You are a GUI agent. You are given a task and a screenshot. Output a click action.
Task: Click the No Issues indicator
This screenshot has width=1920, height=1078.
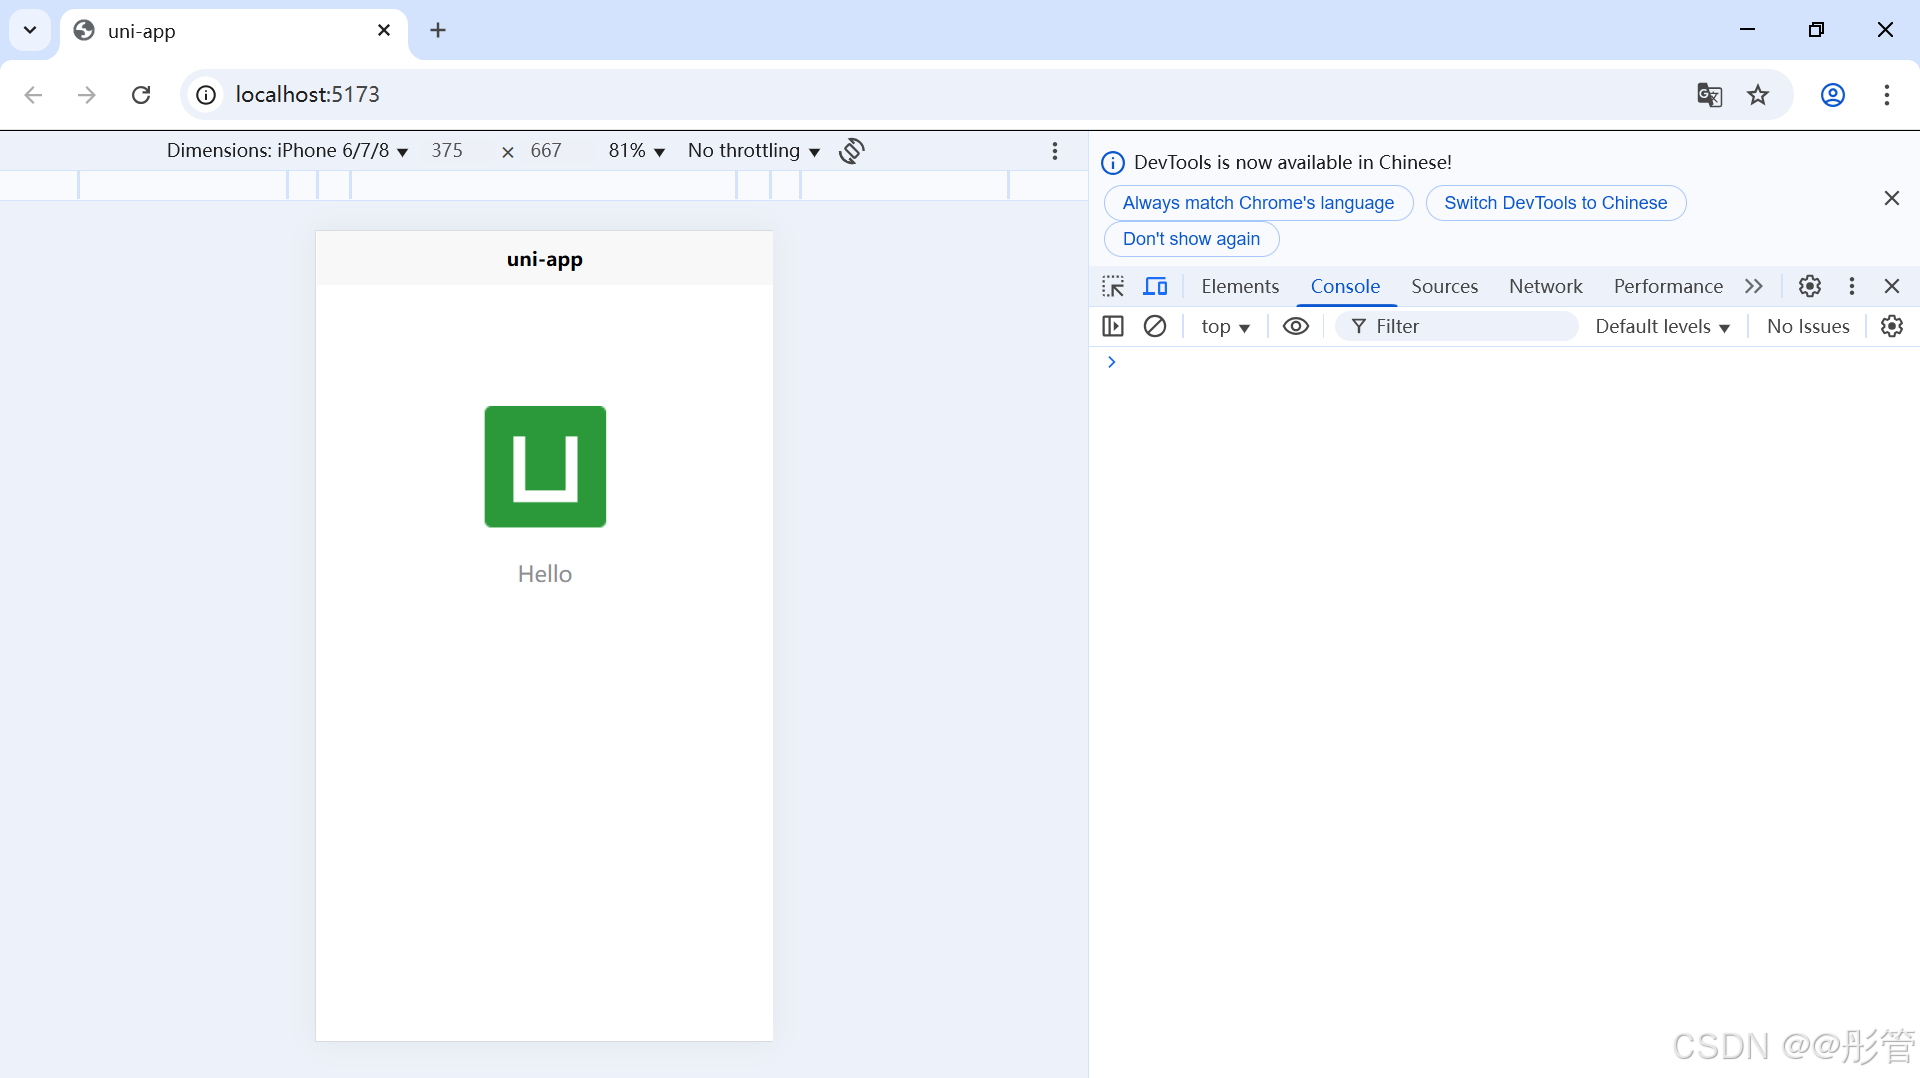[1808, 326]
